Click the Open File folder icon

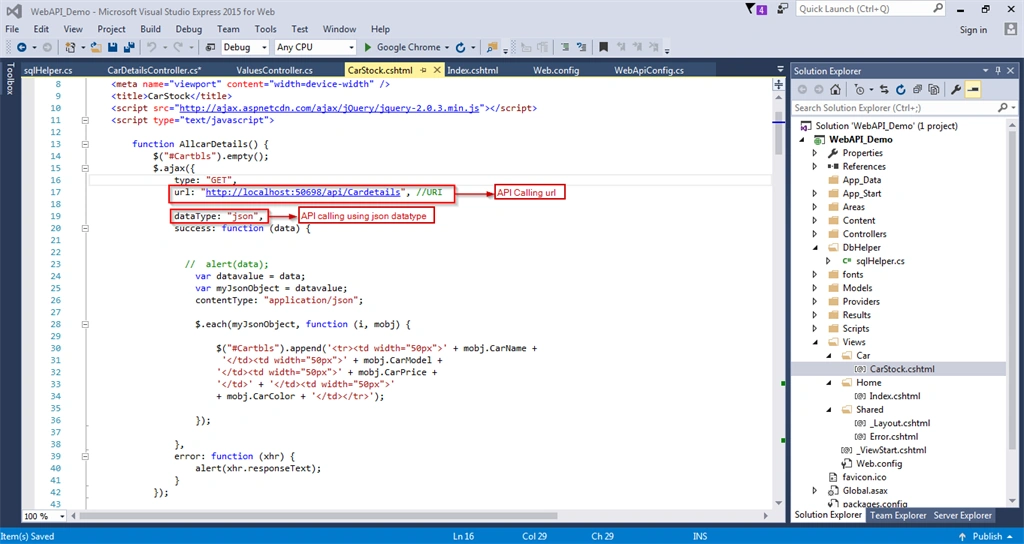96,47
